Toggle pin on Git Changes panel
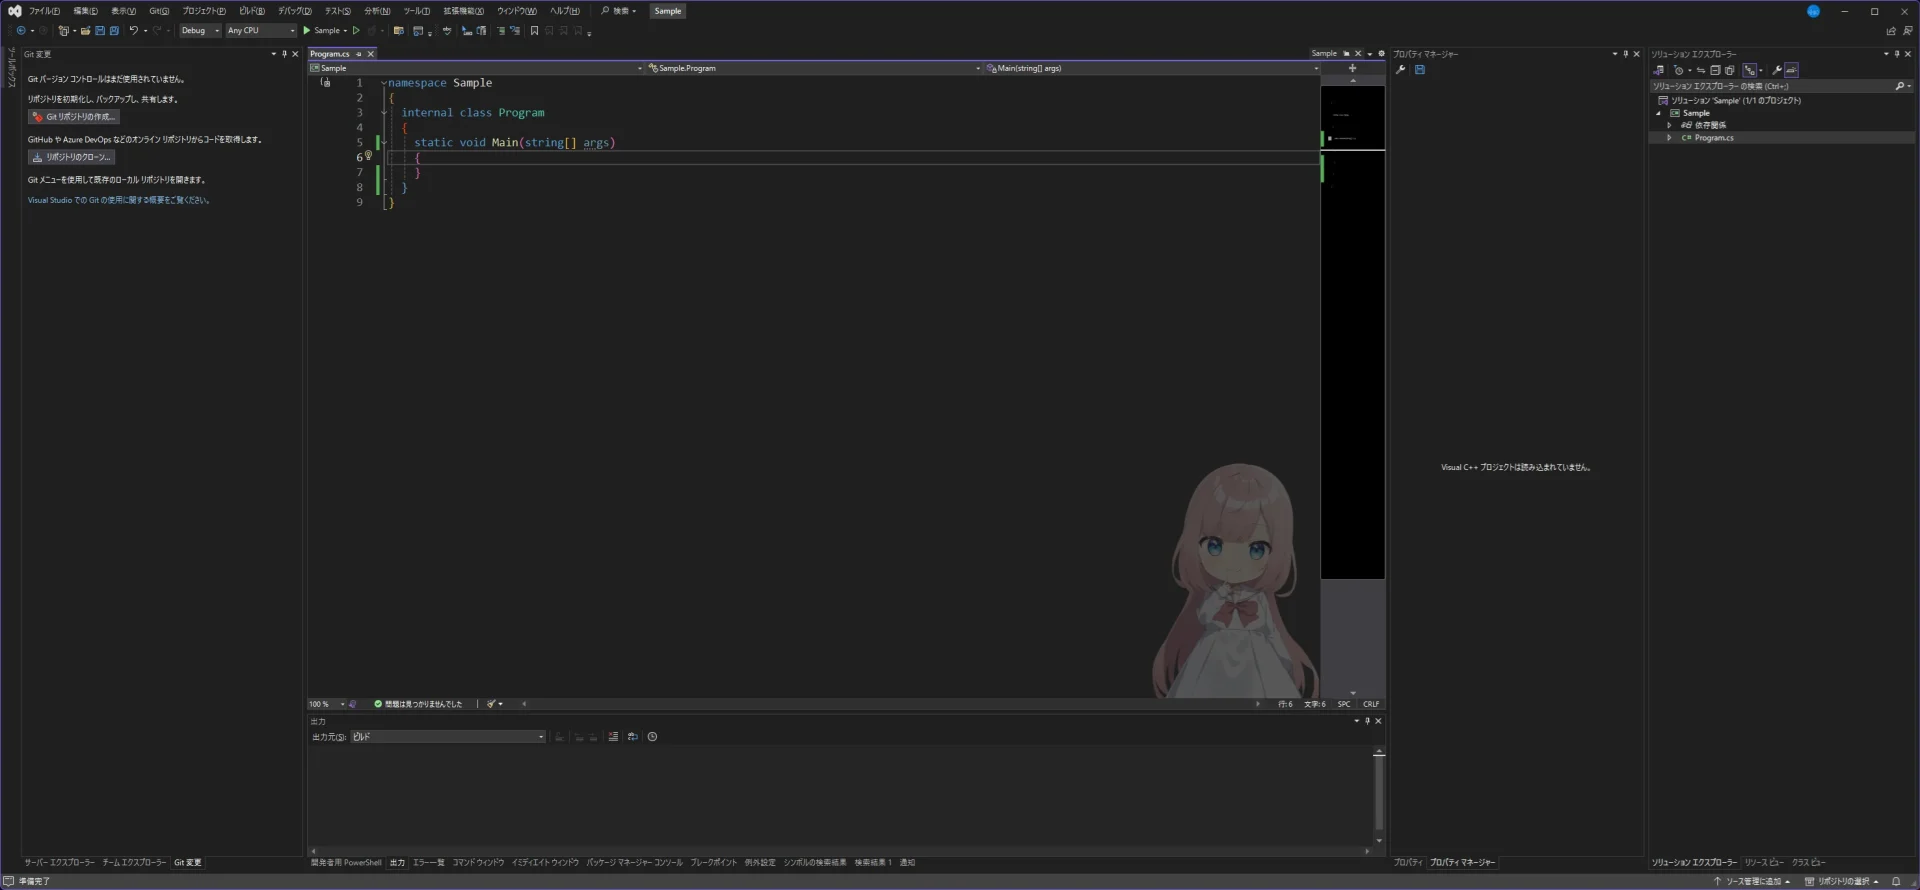1920x890 pixels. click(x=284, y=54)
